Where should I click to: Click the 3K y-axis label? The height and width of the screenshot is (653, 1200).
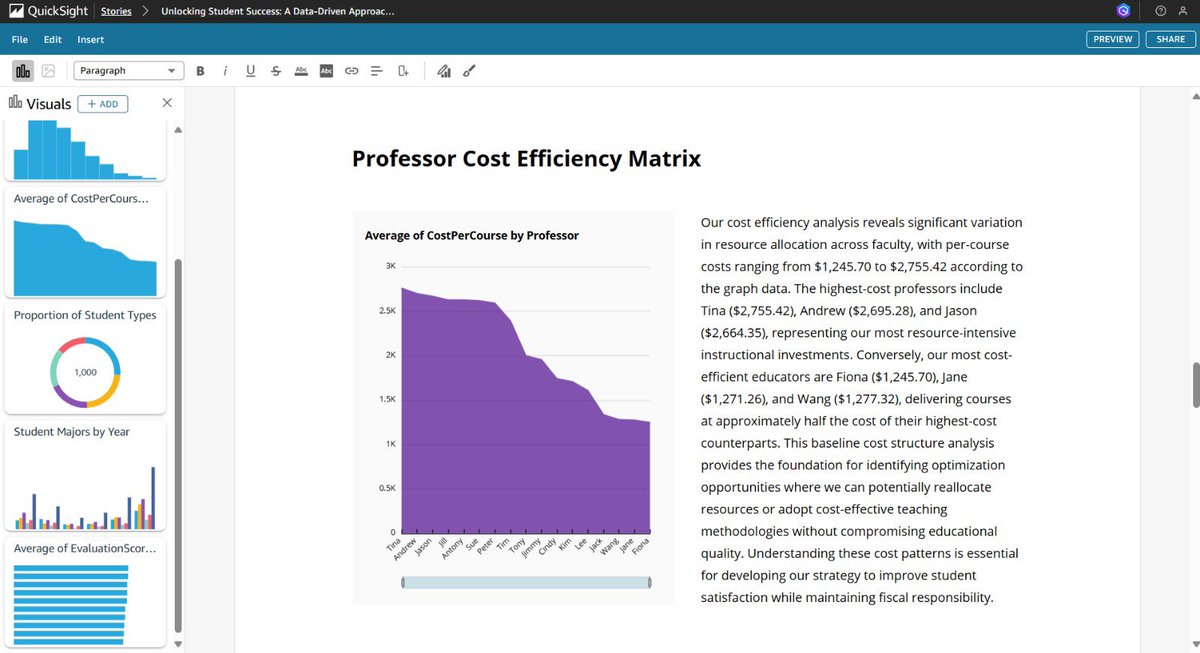tap(391, 266)
